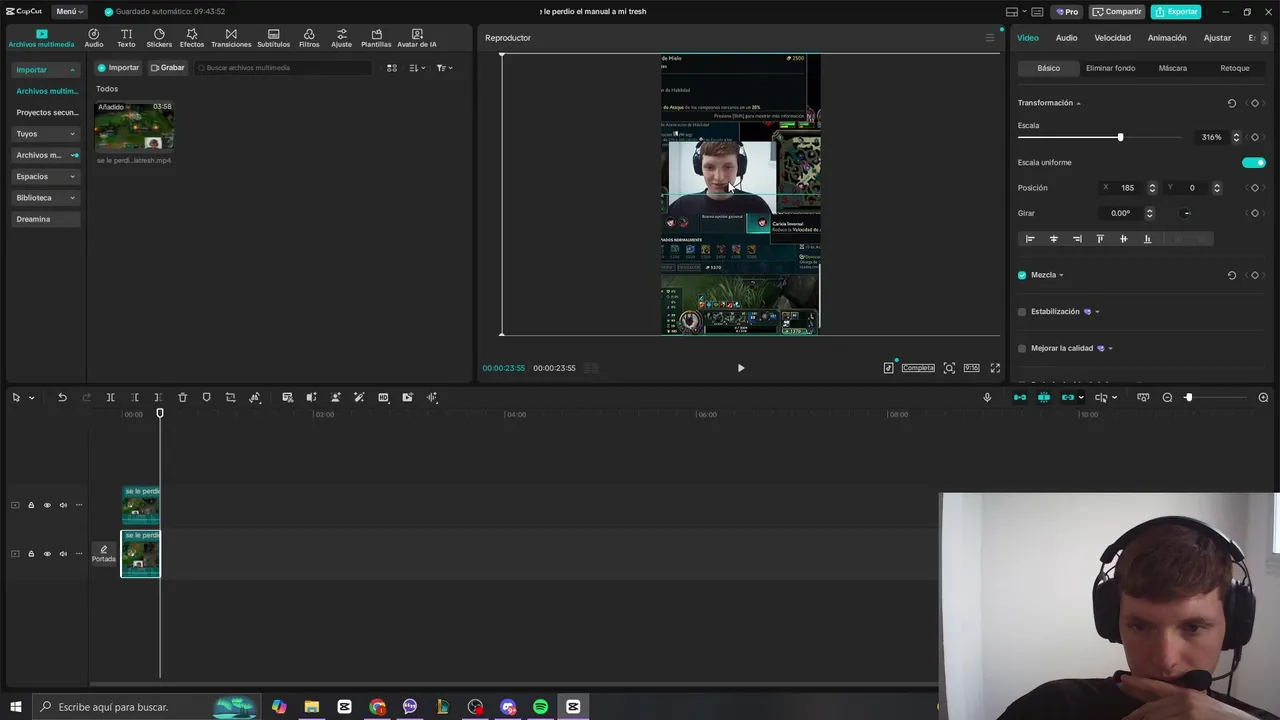Open the Ajuste tab
Viewport: 1280px width, 720px height.
tap(341, 38)
